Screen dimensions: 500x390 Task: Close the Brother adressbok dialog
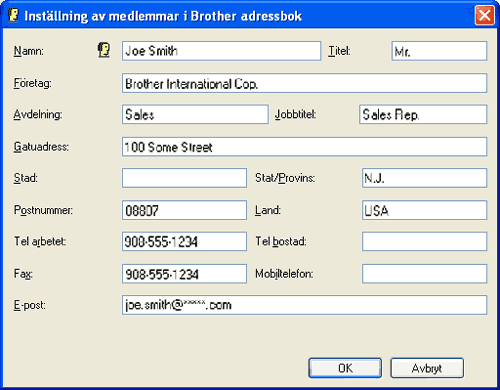tap(484, 15)
